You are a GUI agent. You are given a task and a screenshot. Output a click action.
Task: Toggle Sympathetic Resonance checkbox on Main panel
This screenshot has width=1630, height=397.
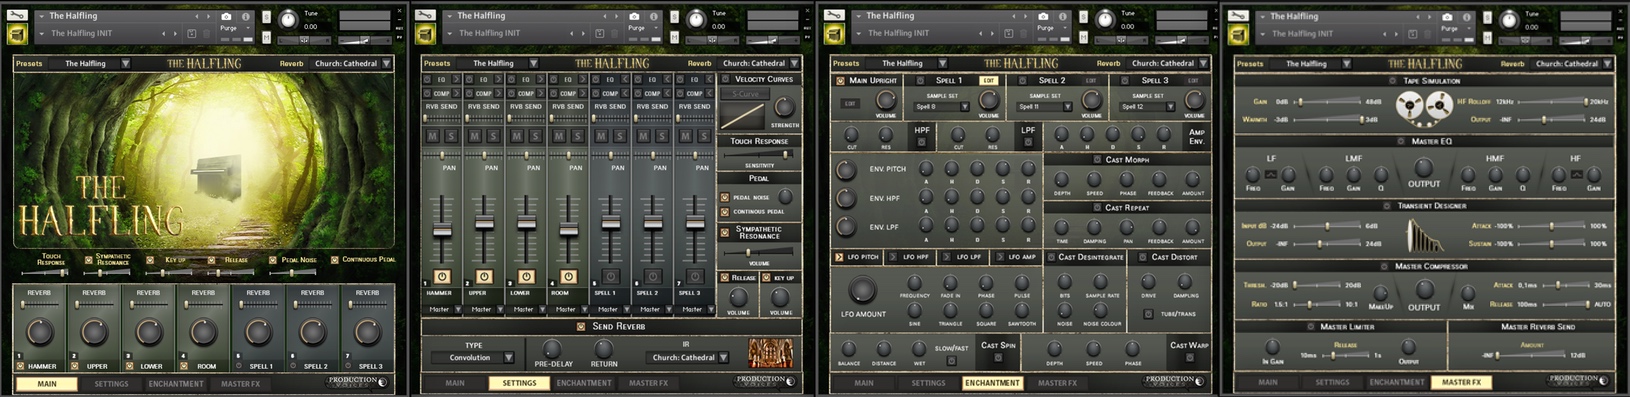pyautogui.click(x=90, y=259)
